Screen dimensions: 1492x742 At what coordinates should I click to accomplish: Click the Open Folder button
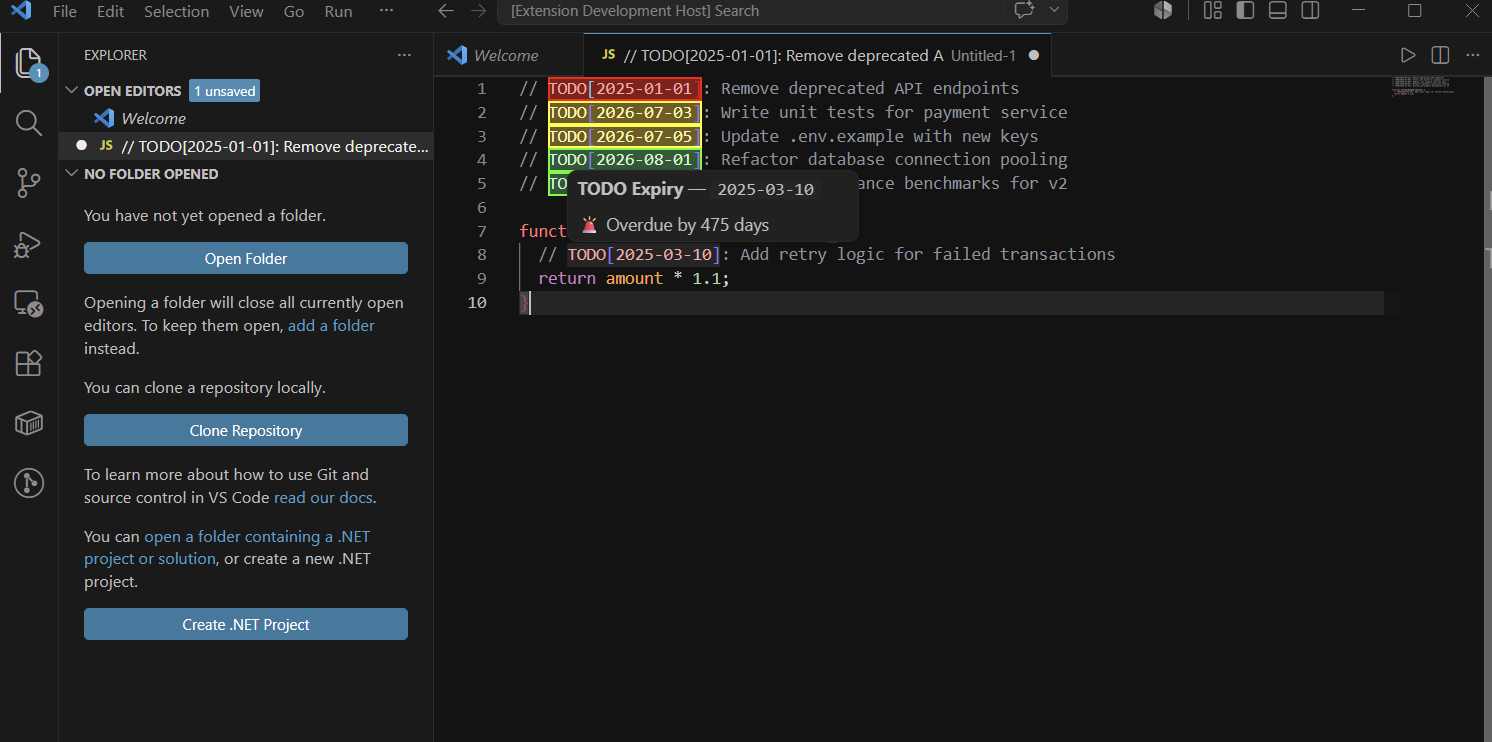point(246,258)
